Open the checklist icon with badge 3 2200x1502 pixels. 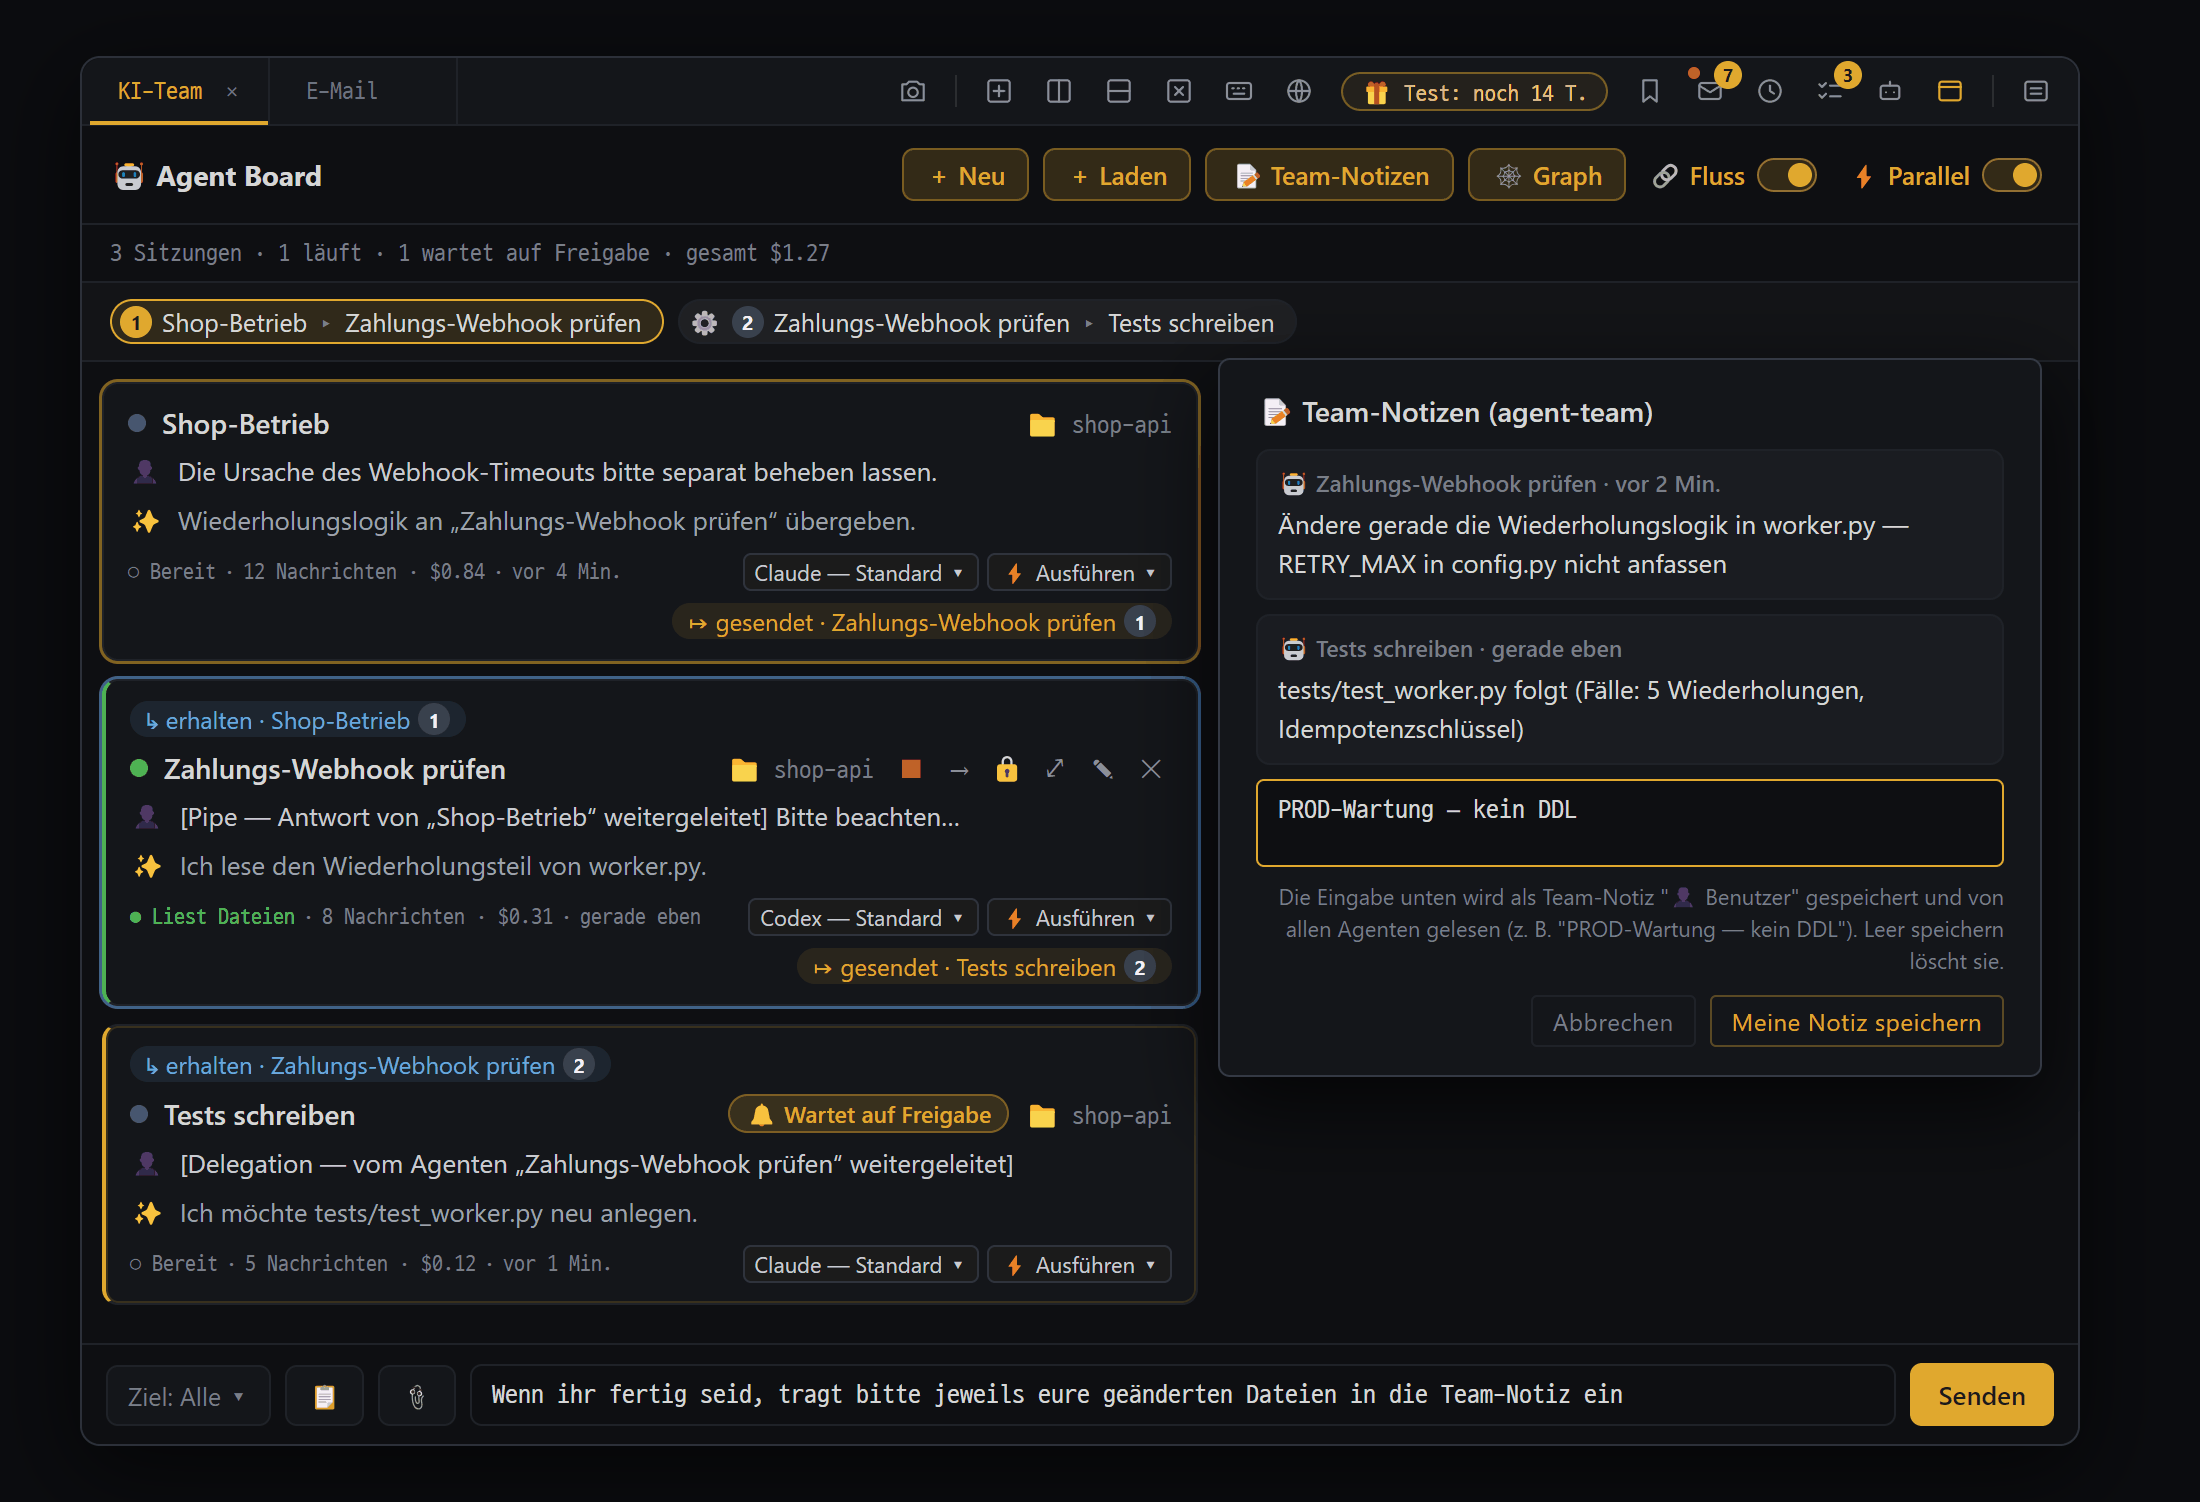click(x=1830, y=92)
